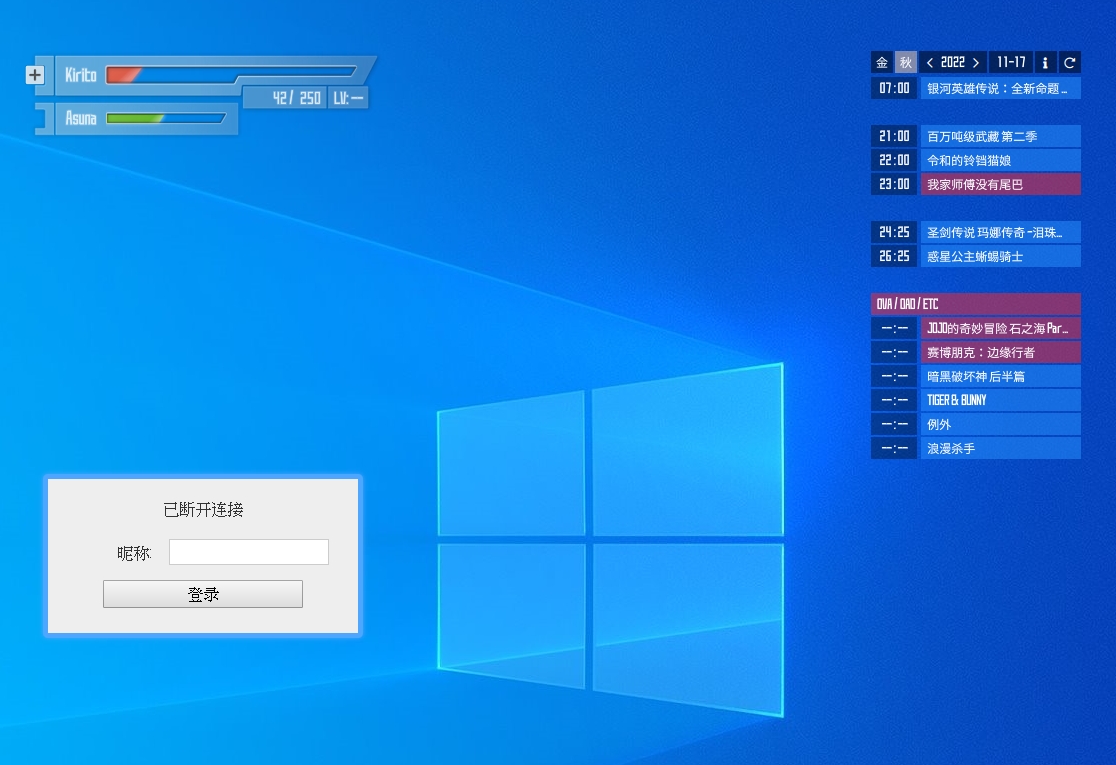
Task: Open TIGER & BUNNY entry
Action: (1001, 400)
